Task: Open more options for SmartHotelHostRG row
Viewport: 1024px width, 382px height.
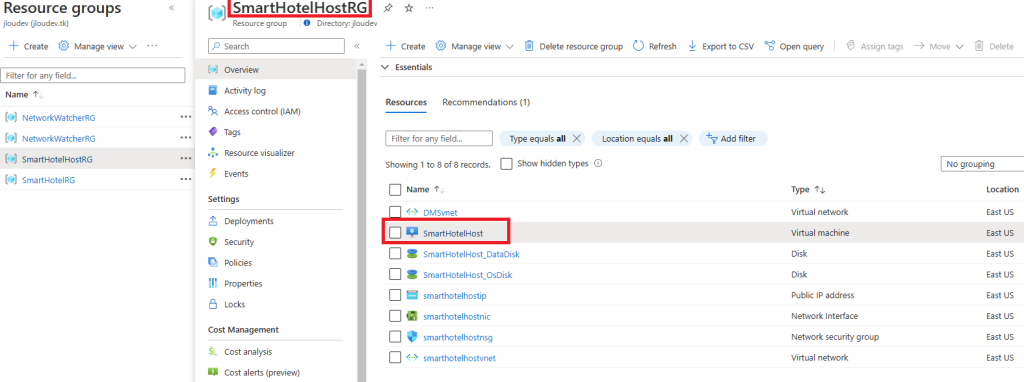Action: (x=186, y=159)
